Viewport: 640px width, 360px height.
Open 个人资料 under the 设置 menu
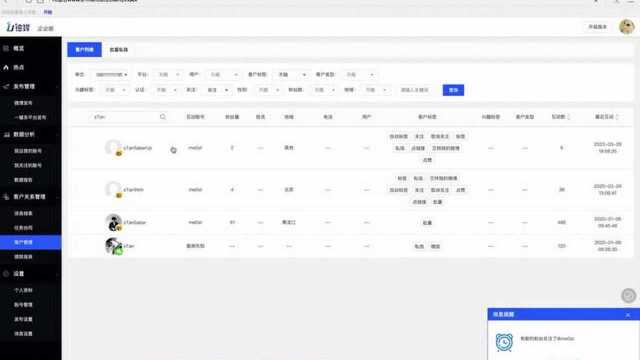click(23, 290)
